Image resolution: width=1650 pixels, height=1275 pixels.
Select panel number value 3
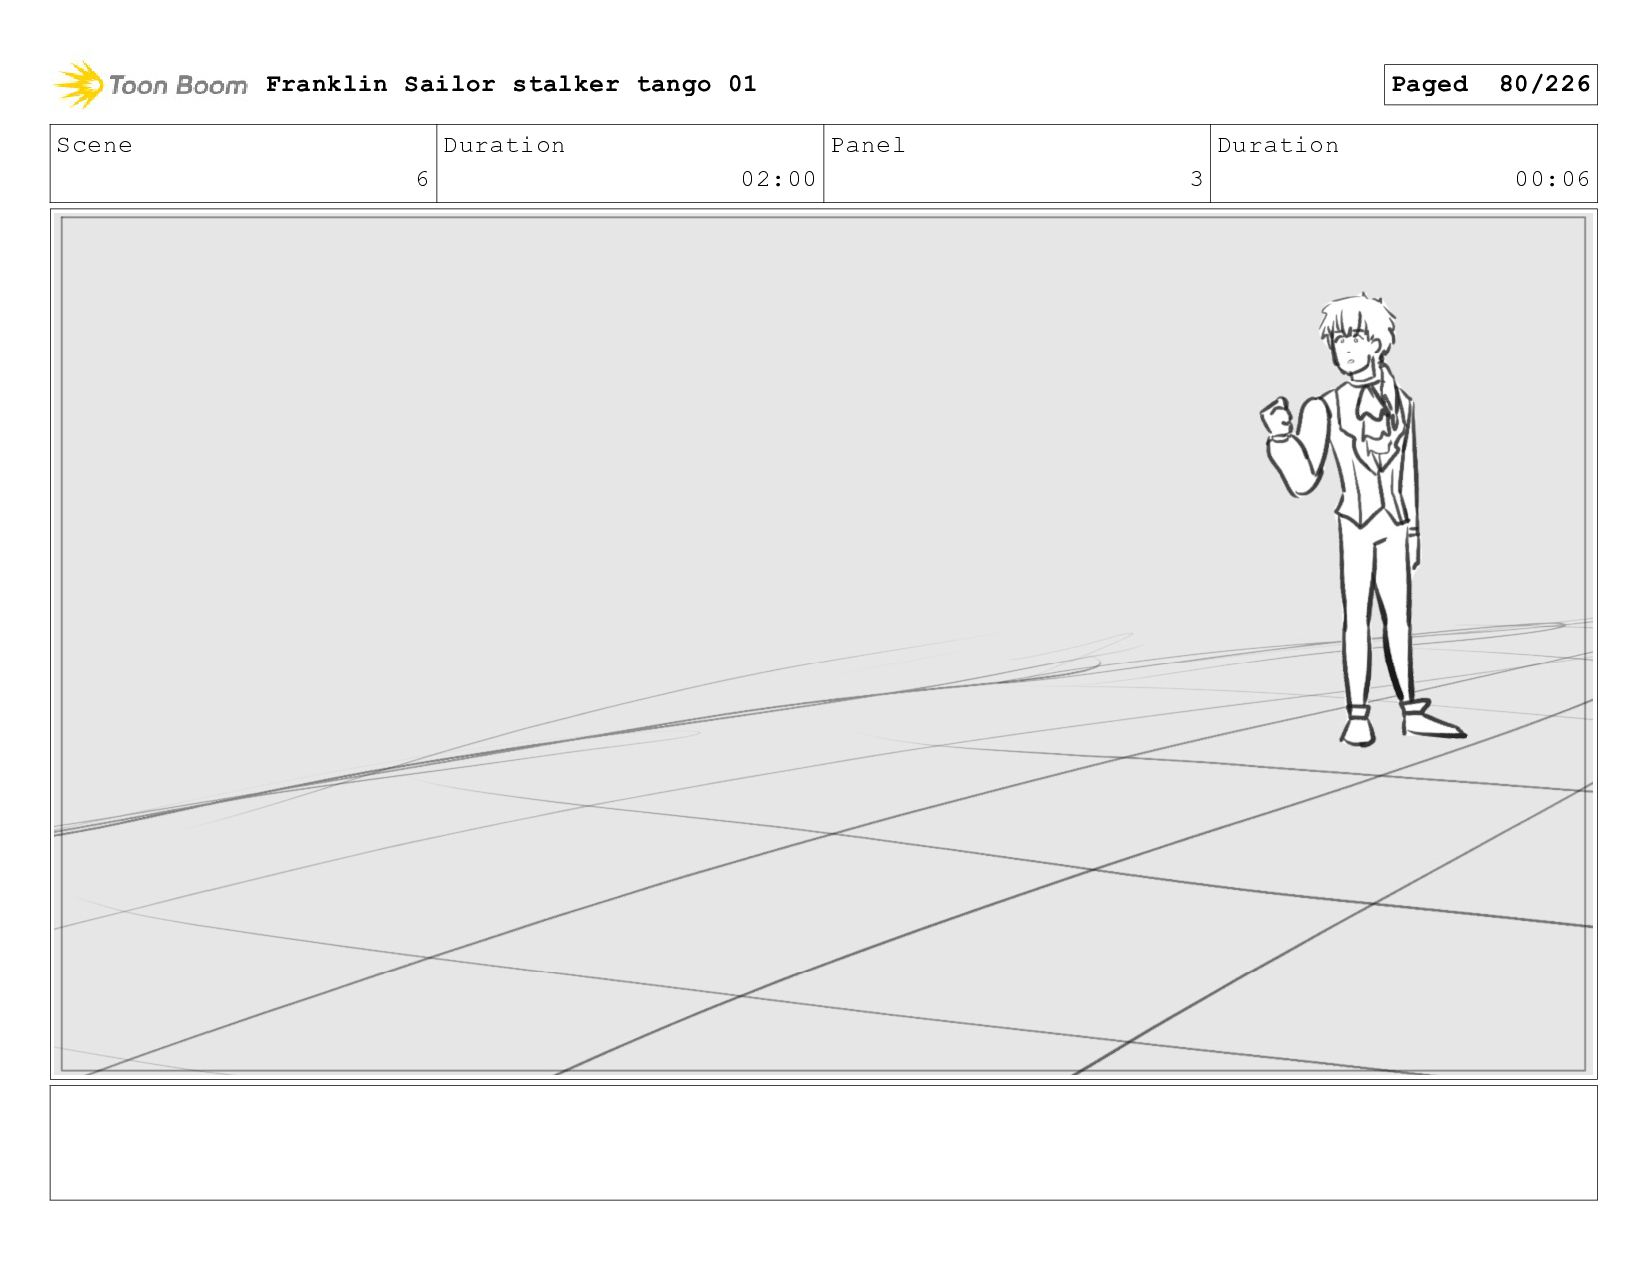(x=1196, y=179)
